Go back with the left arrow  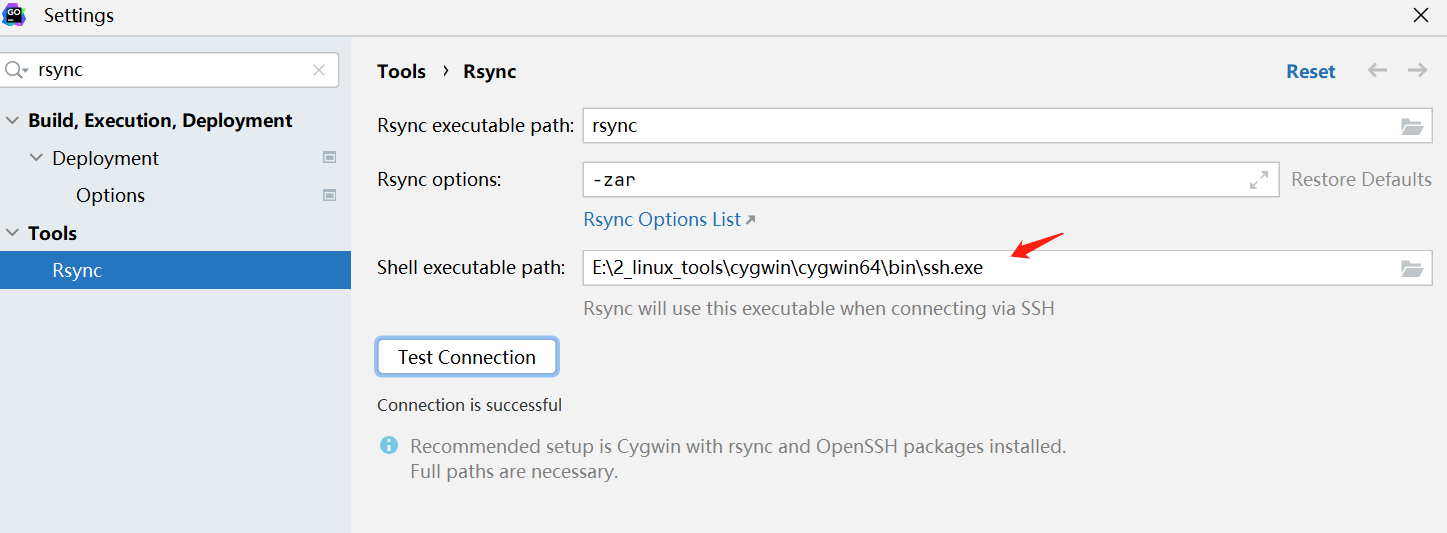(x=1377, y=70)
